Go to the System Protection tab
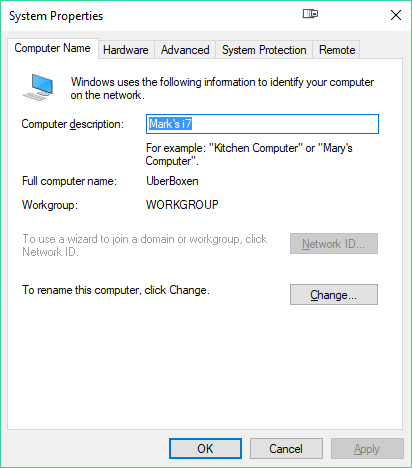The width and height of the screenshot is (412, 468). coord(264,50)
